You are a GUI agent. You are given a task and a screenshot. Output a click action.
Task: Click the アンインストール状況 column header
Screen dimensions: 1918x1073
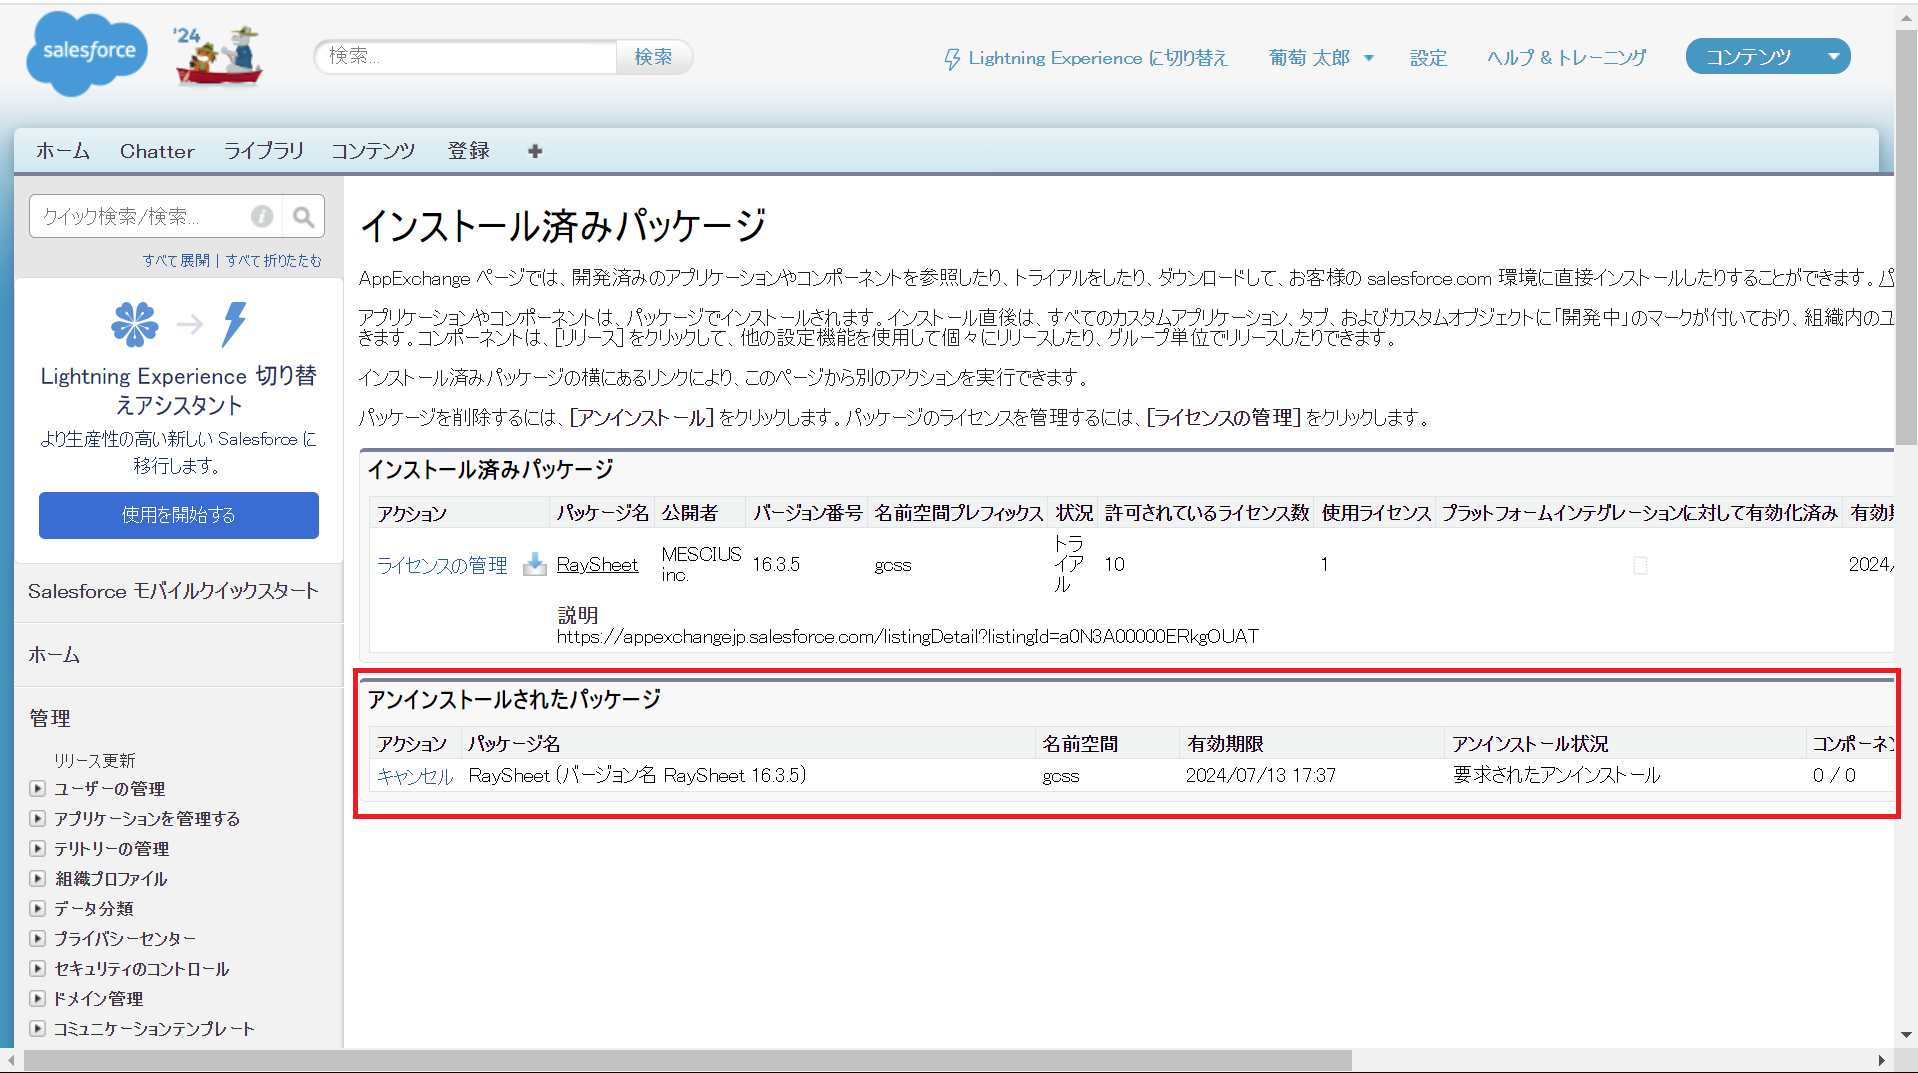pyautogui.click(x=1530, y=744)
